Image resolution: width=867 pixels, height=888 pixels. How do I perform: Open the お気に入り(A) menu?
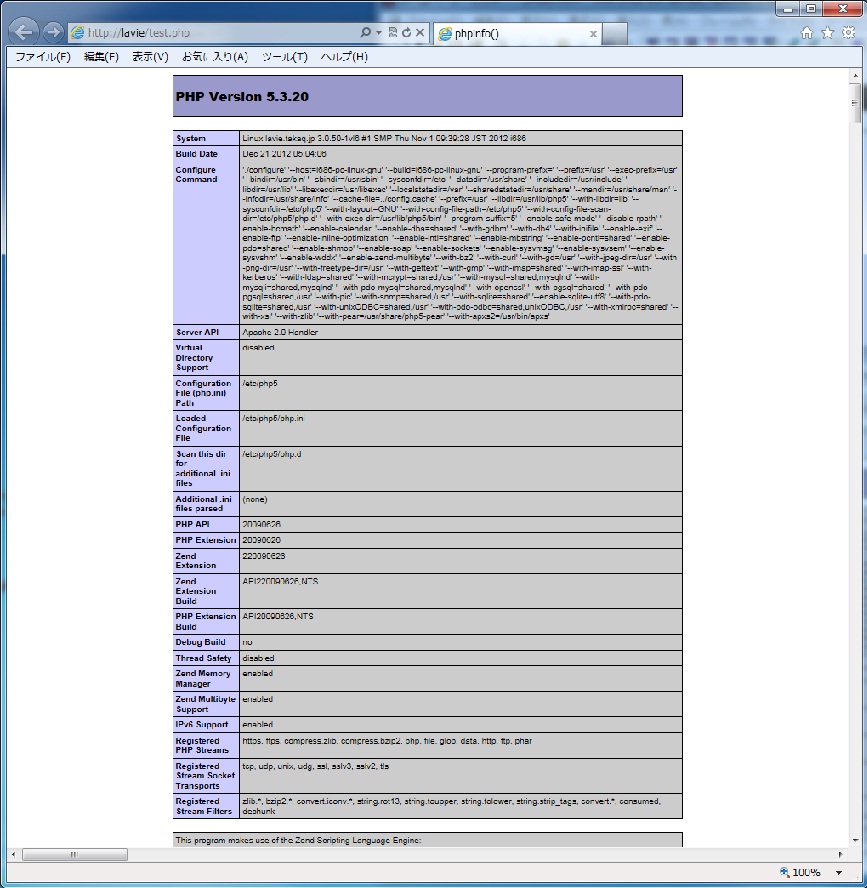point(215,57)
